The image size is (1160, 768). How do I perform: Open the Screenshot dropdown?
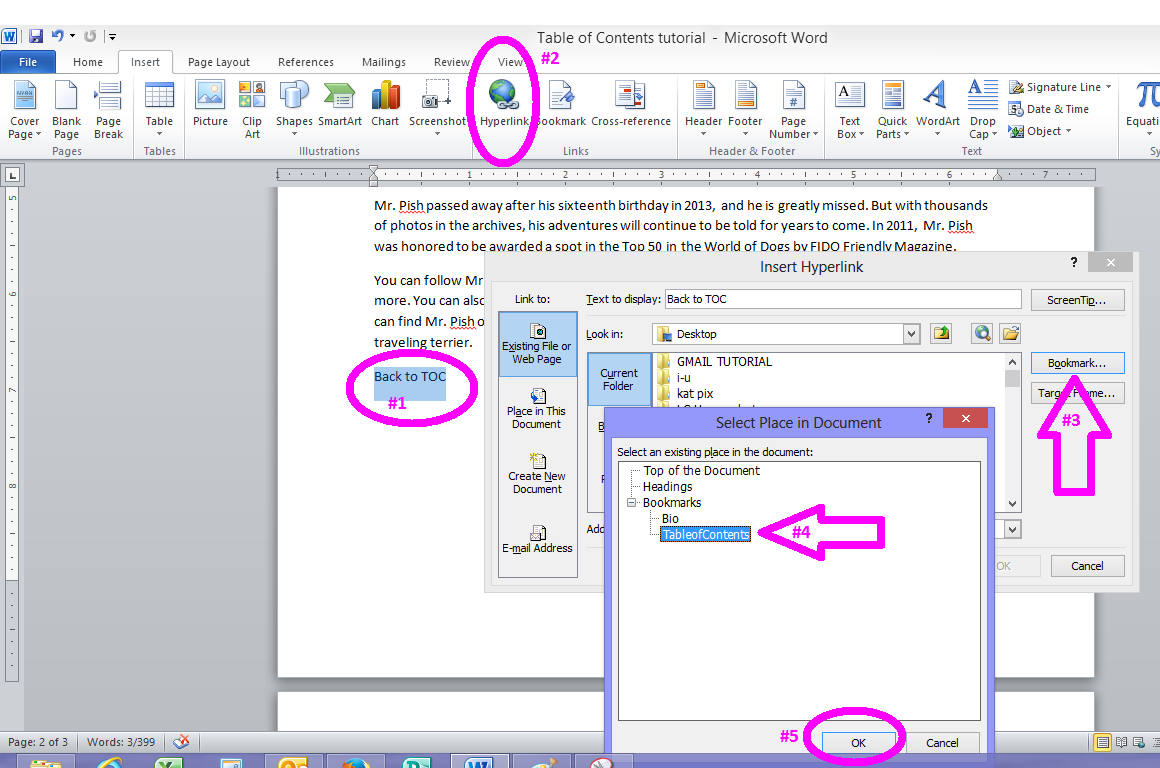coord(437,110)
